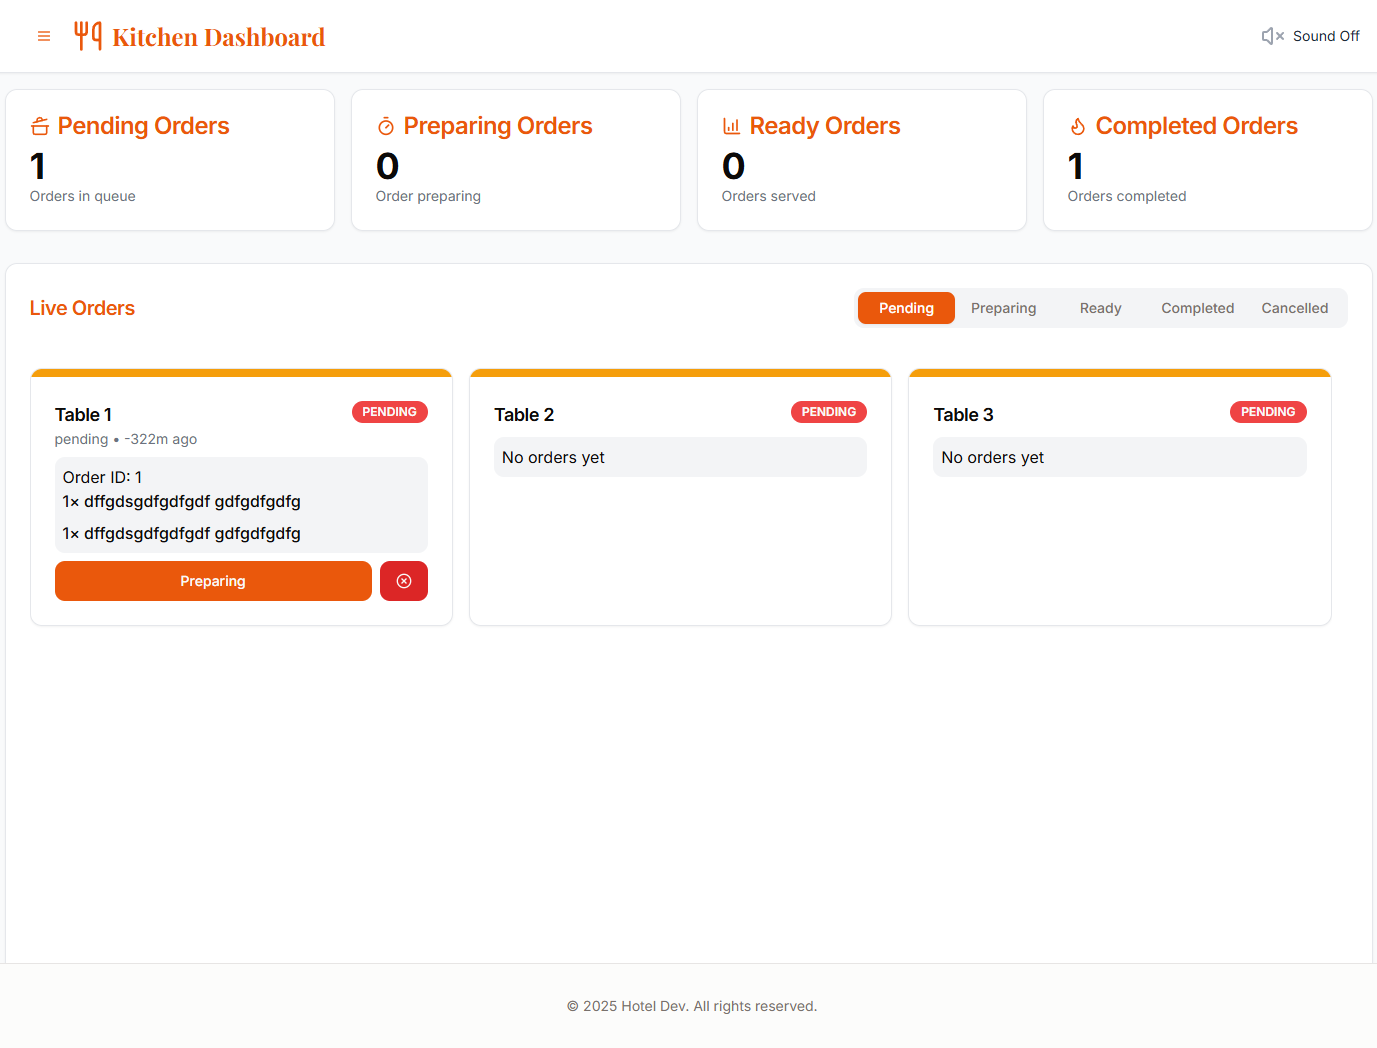Open the hamburger navigation menu

[44, 36]
